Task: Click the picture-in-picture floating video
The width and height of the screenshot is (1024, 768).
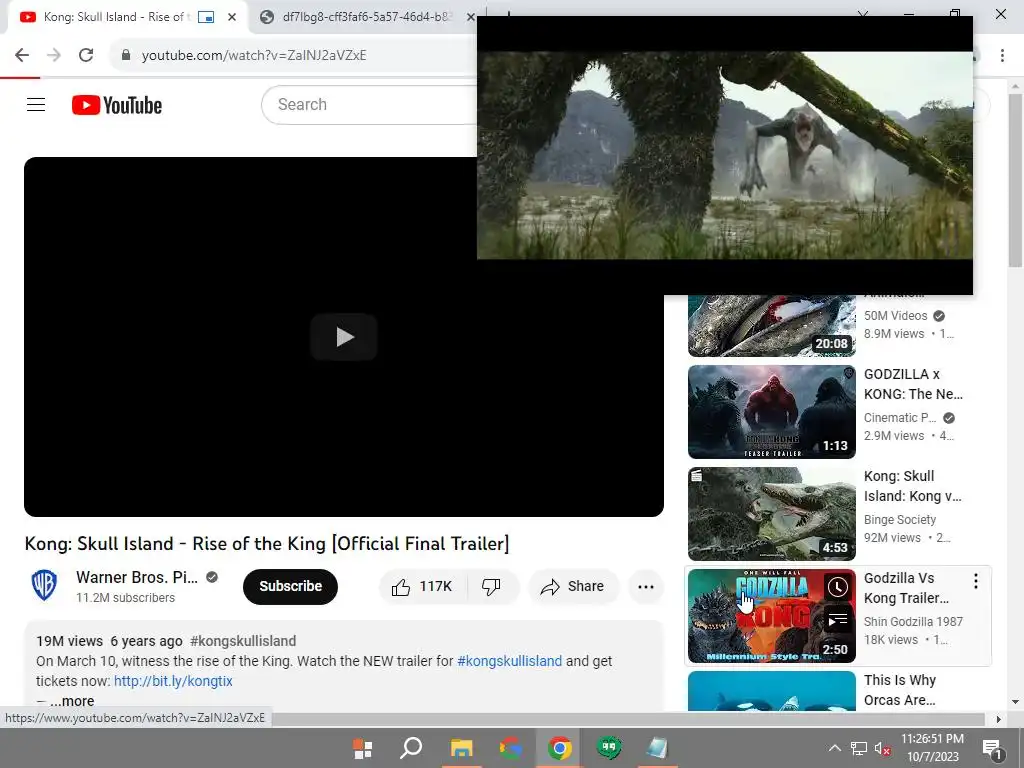Action: click(x=725, y=155)
